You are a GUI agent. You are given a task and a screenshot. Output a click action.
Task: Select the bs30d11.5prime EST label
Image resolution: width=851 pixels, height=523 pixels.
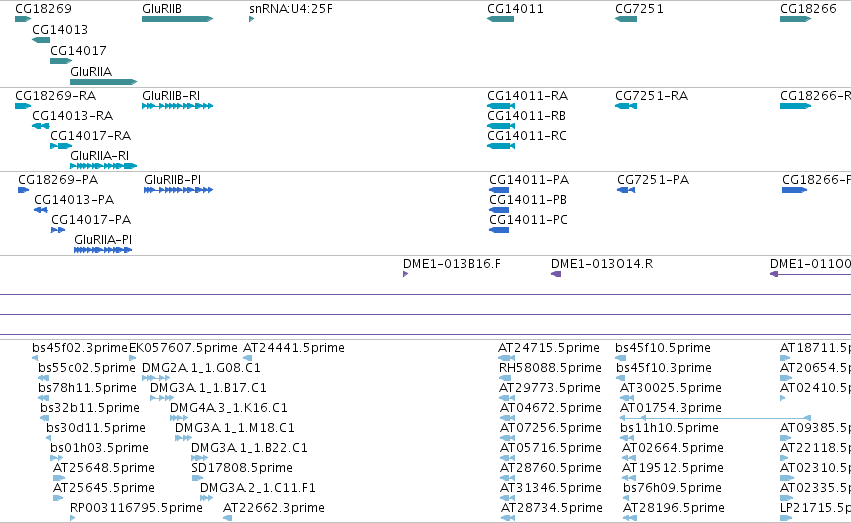pyautogui.click(x=96, y=428)
